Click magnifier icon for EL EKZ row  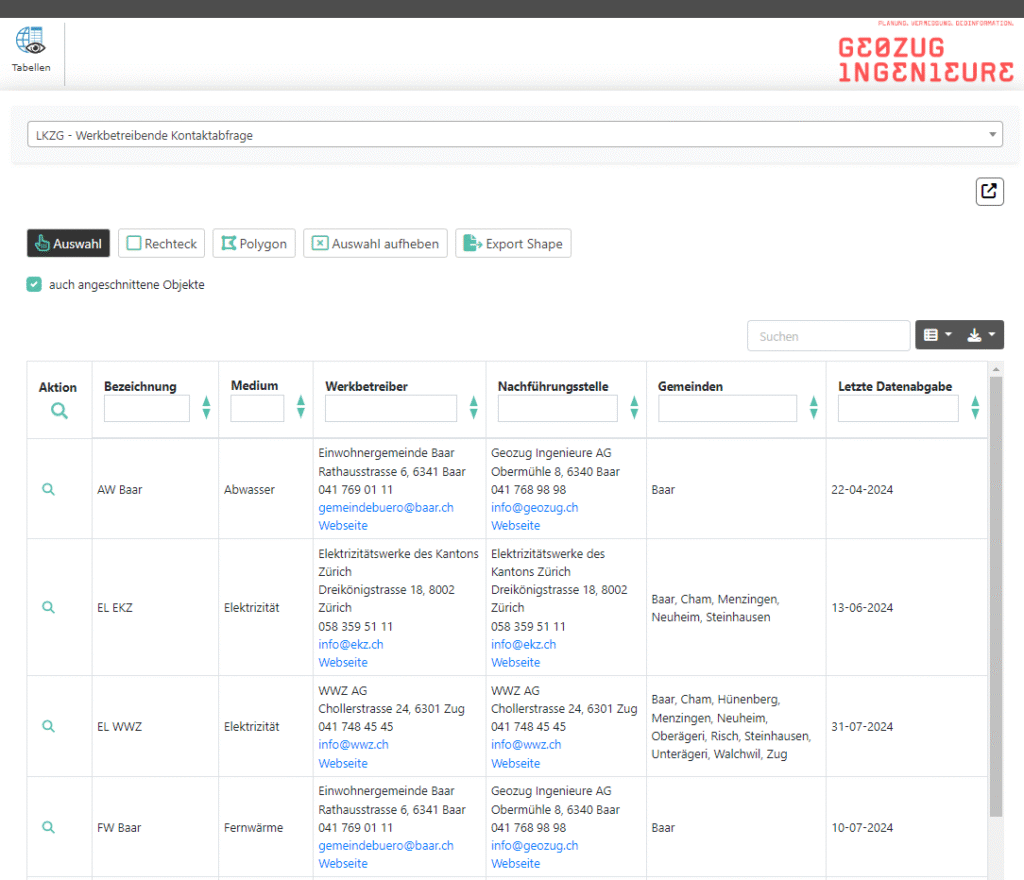pyautogui.click(x=48, y=607)
